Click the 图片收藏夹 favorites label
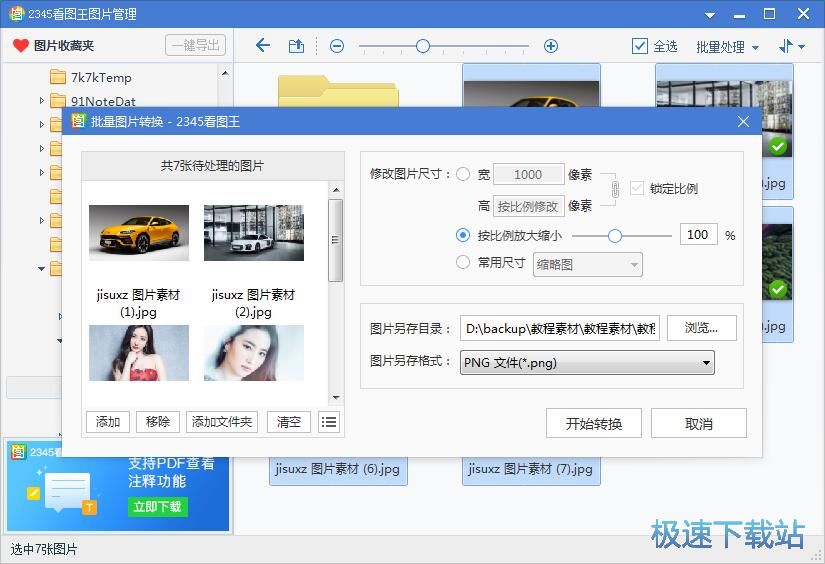This screenshot has height=564, width=825. pyautogui.click(x=64, y=46)
